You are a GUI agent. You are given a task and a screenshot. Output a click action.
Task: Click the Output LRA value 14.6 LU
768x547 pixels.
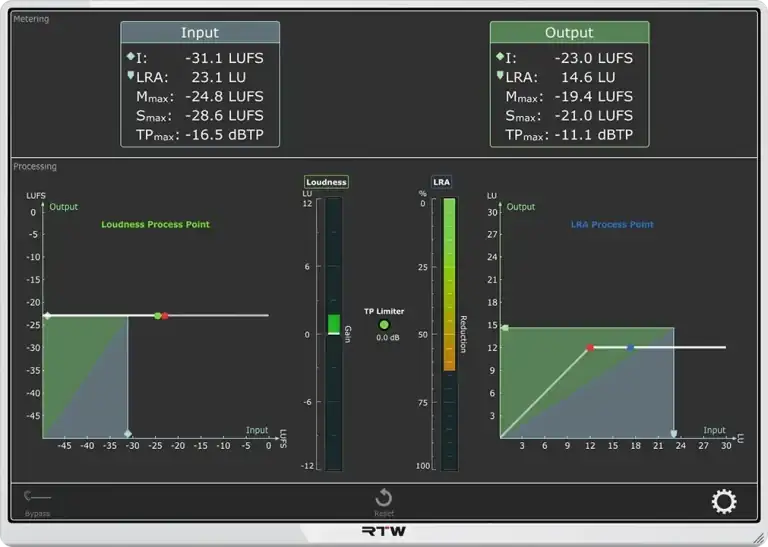(588, 77)
